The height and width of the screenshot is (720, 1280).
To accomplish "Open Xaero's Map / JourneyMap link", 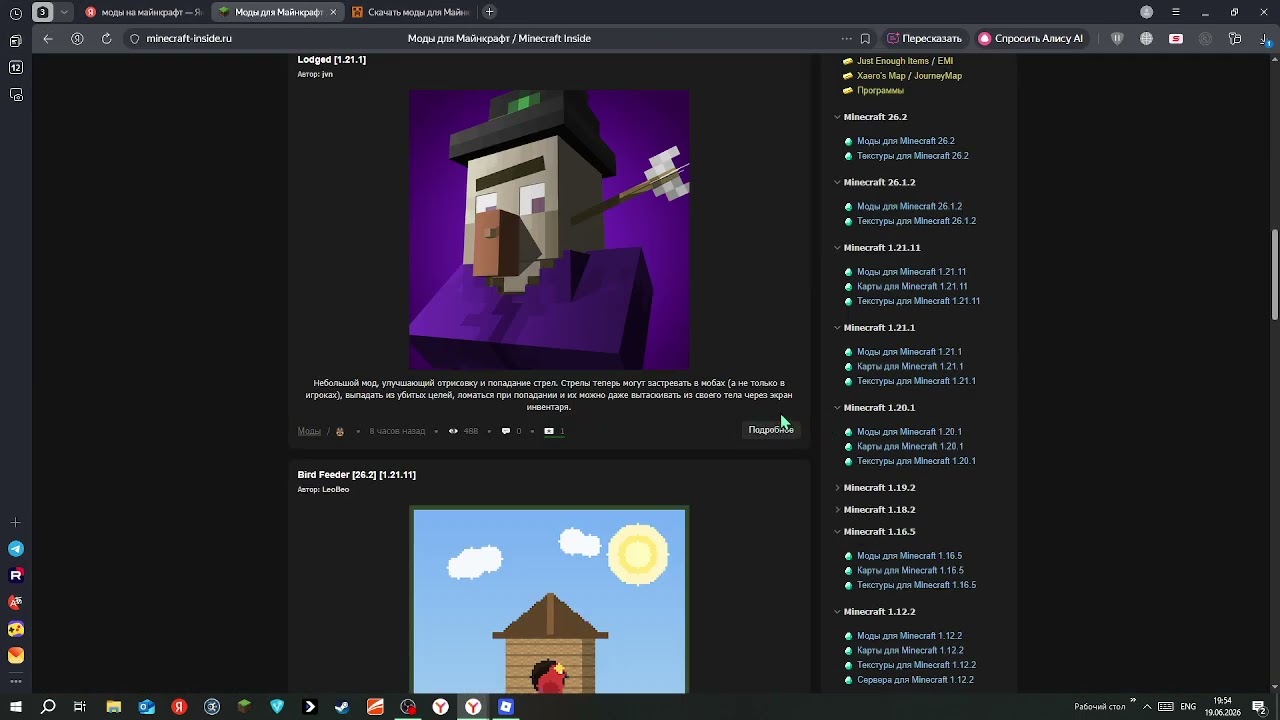I will point(909,76).
